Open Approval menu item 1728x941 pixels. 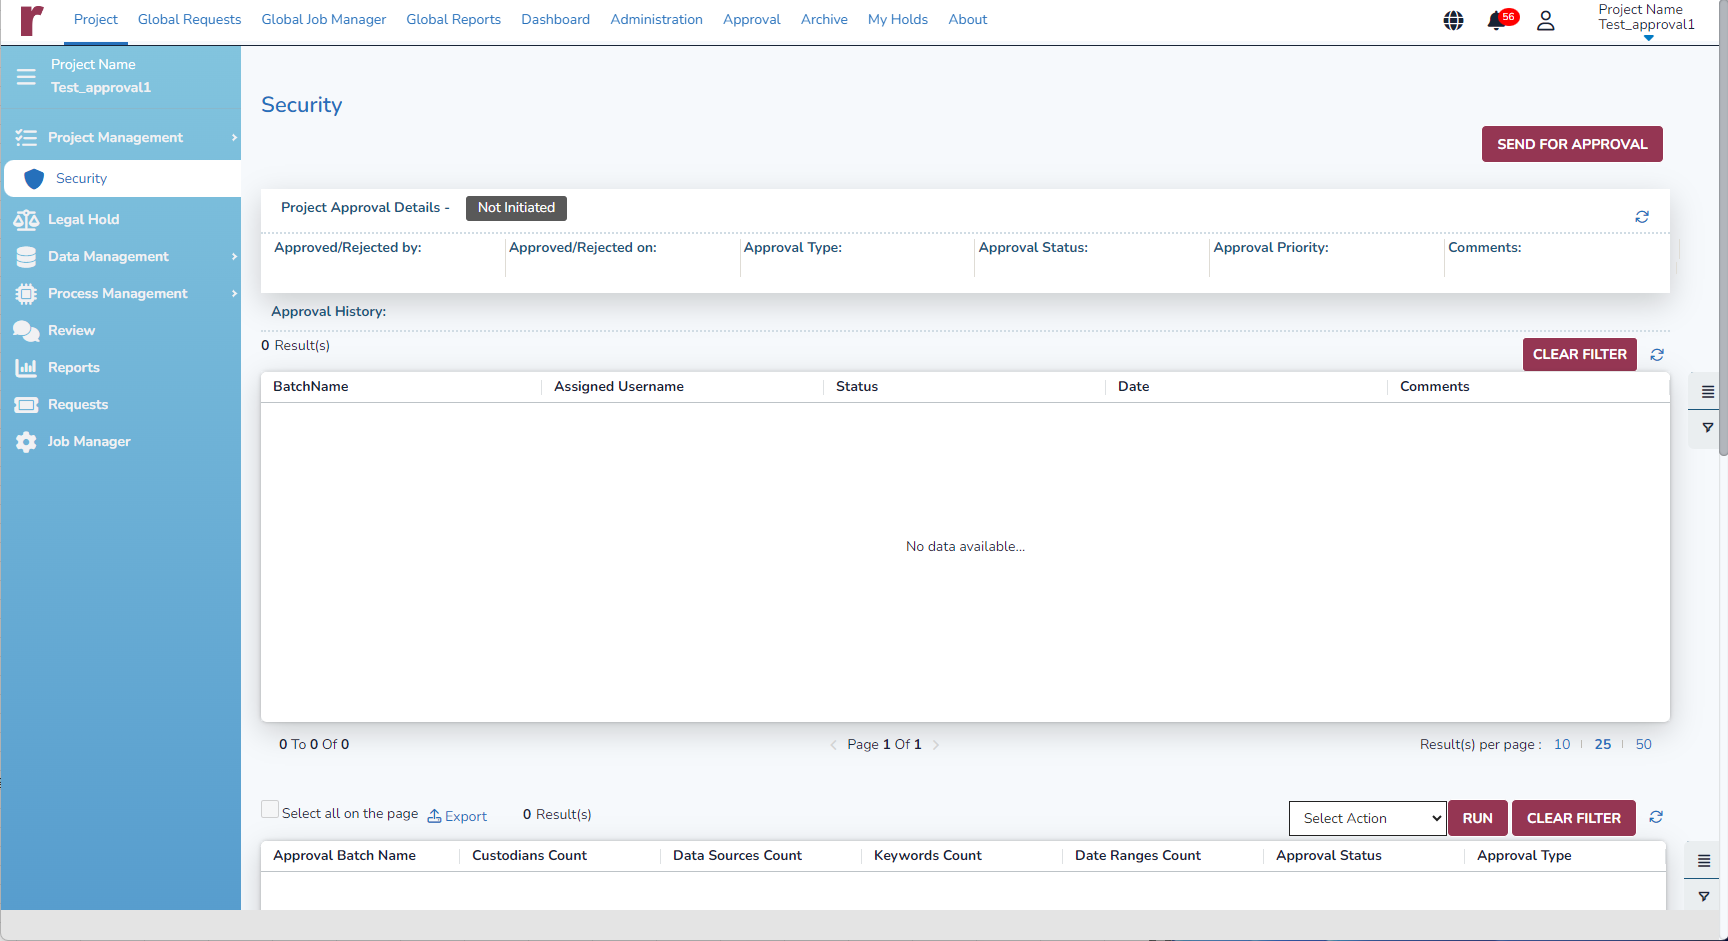pos(752,20)
